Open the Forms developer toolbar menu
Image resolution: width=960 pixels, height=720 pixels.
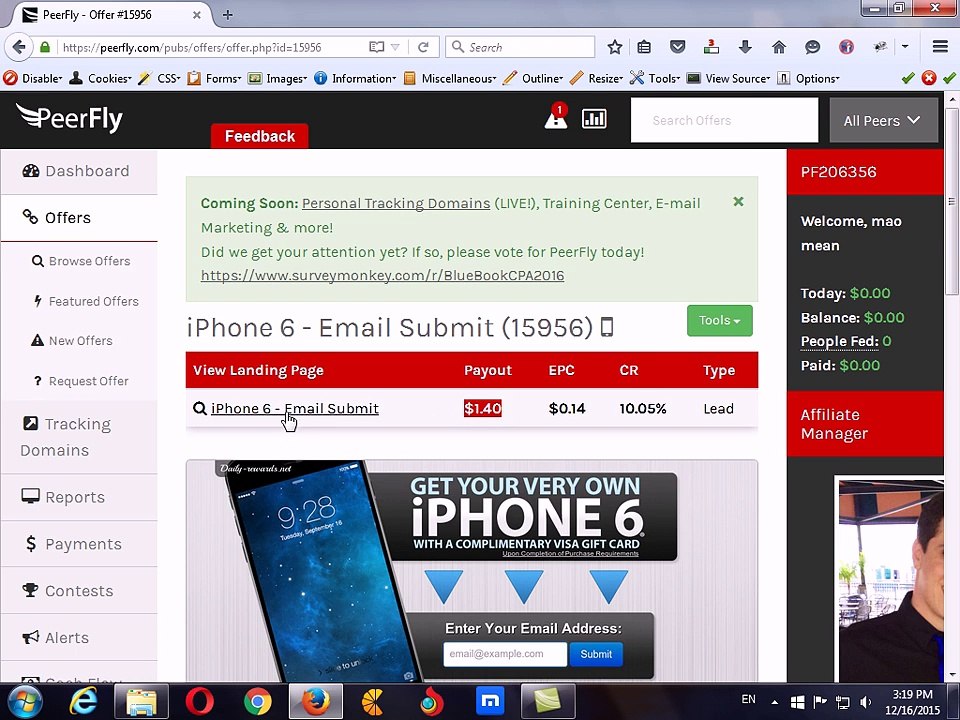(x=214, y=78)
